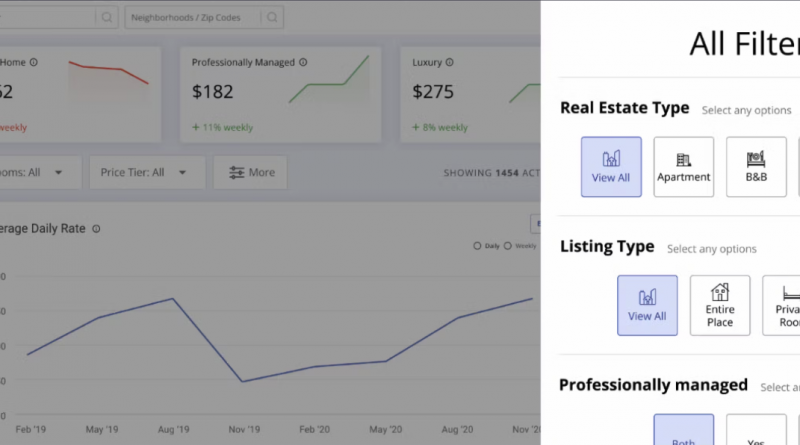Click the '+ 8% weekly' text

[x=440, y=128]
